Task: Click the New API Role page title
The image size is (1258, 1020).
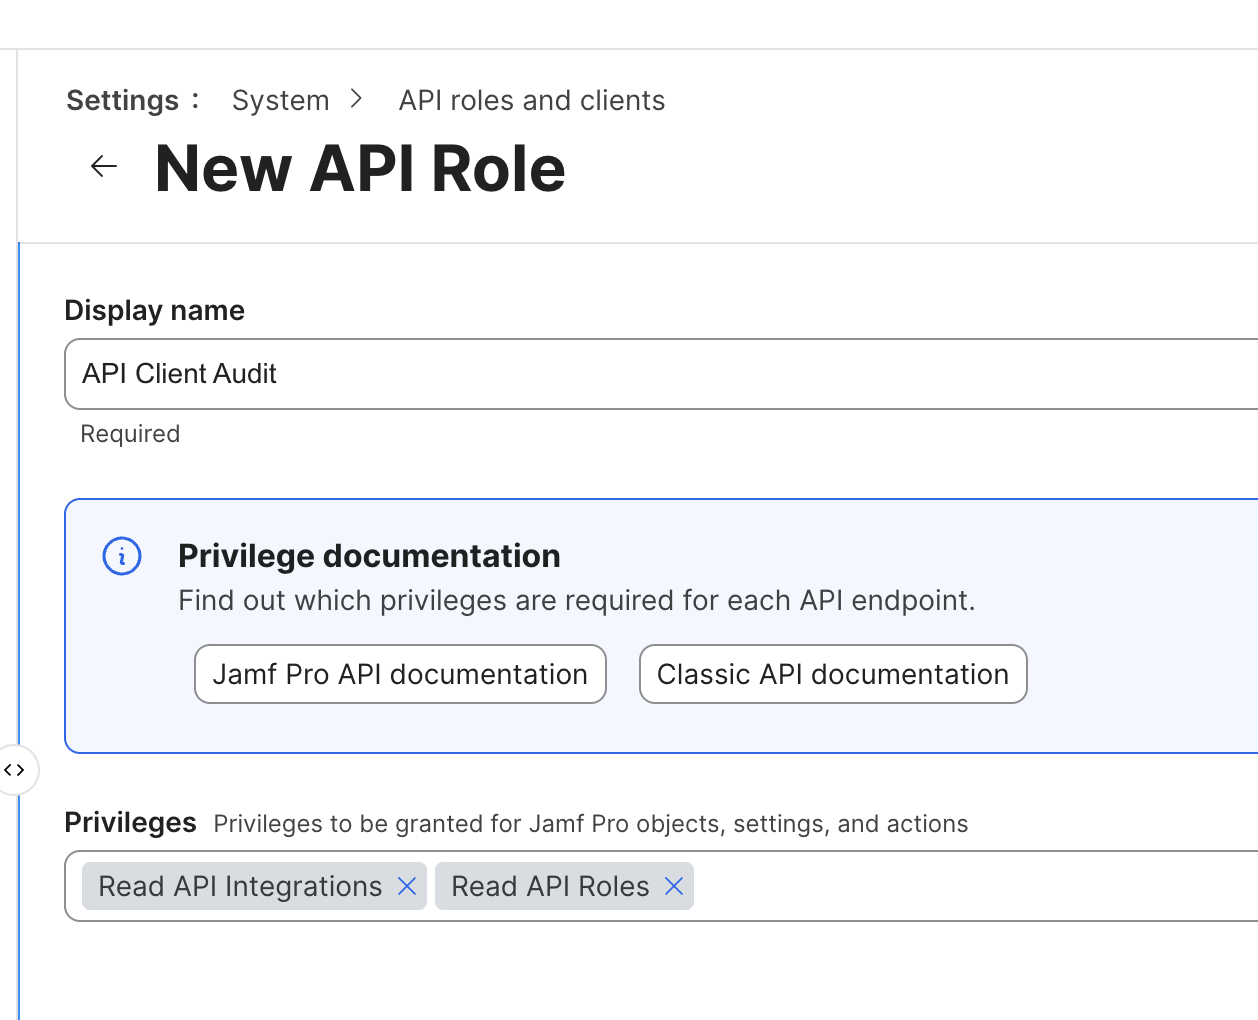Action: [x=360, y=168]
